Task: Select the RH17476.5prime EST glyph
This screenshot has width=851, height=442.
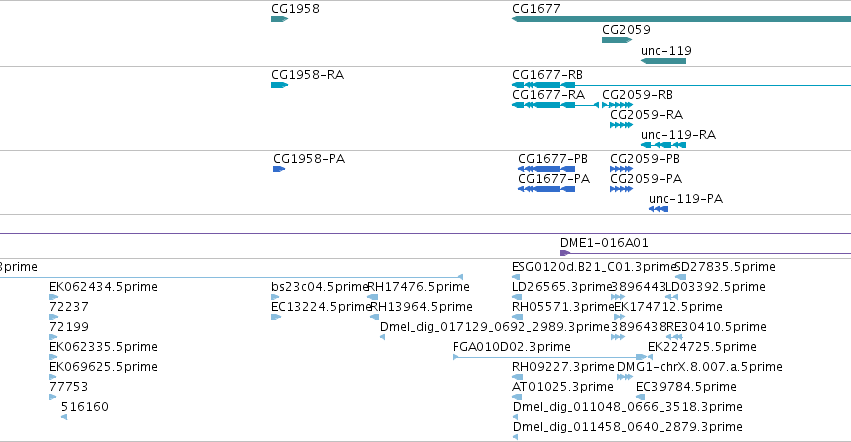Action: coord(372,297)
